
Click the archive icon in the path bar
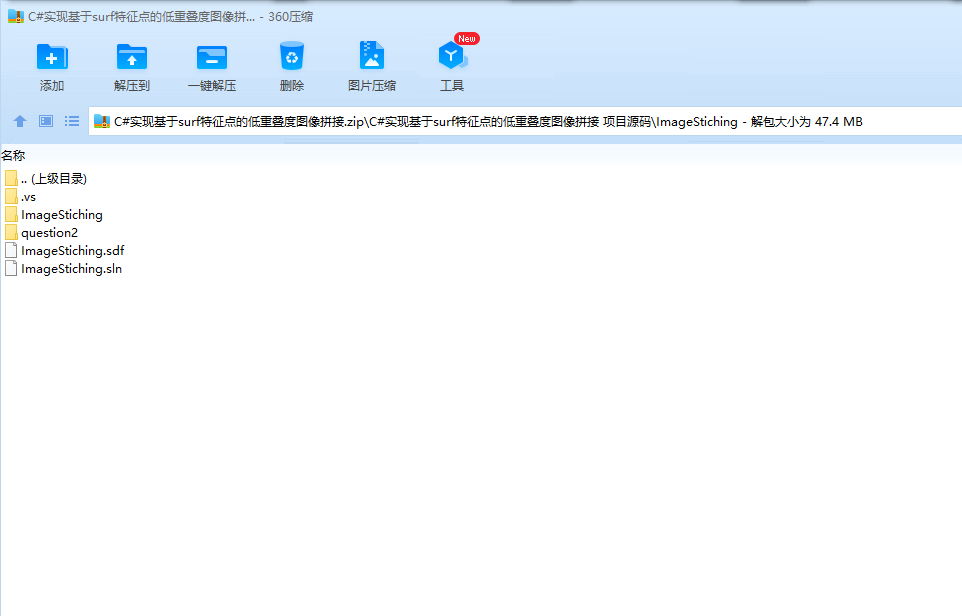(x=102, y=121)
